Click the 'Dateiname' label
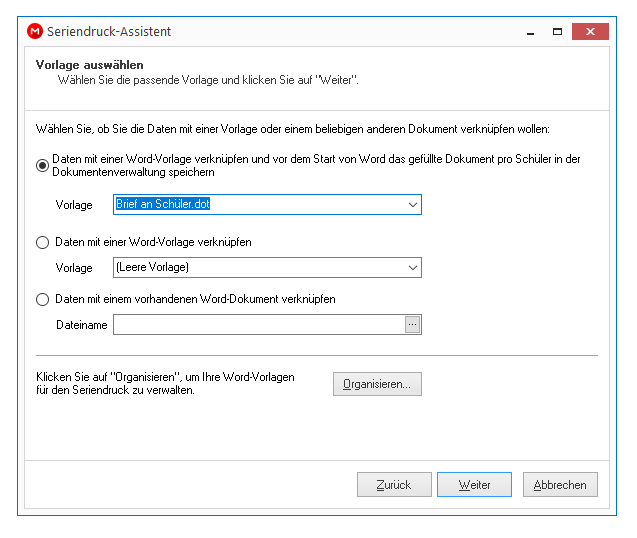 pyautogui.click(x=82, y=325)
